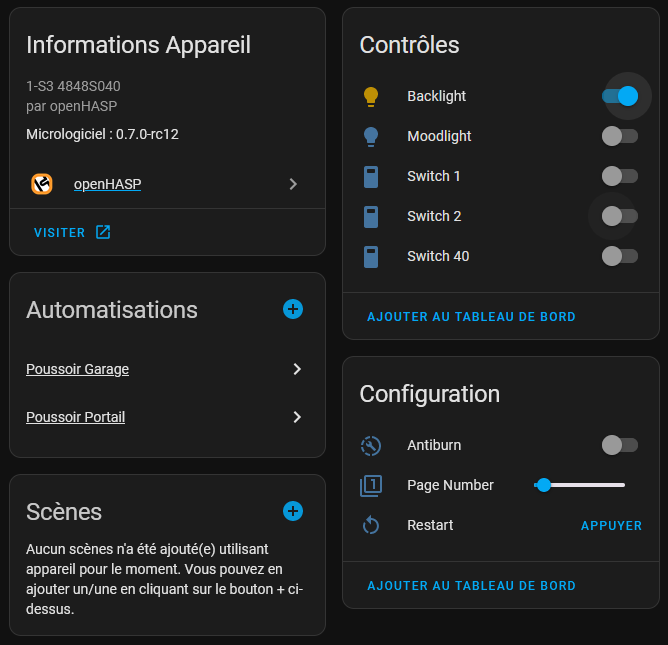Viewport: 668px width, 645px height.
Task: Click the openHASP logo icon
Action: pyautogui.click(x=42, y=184)
